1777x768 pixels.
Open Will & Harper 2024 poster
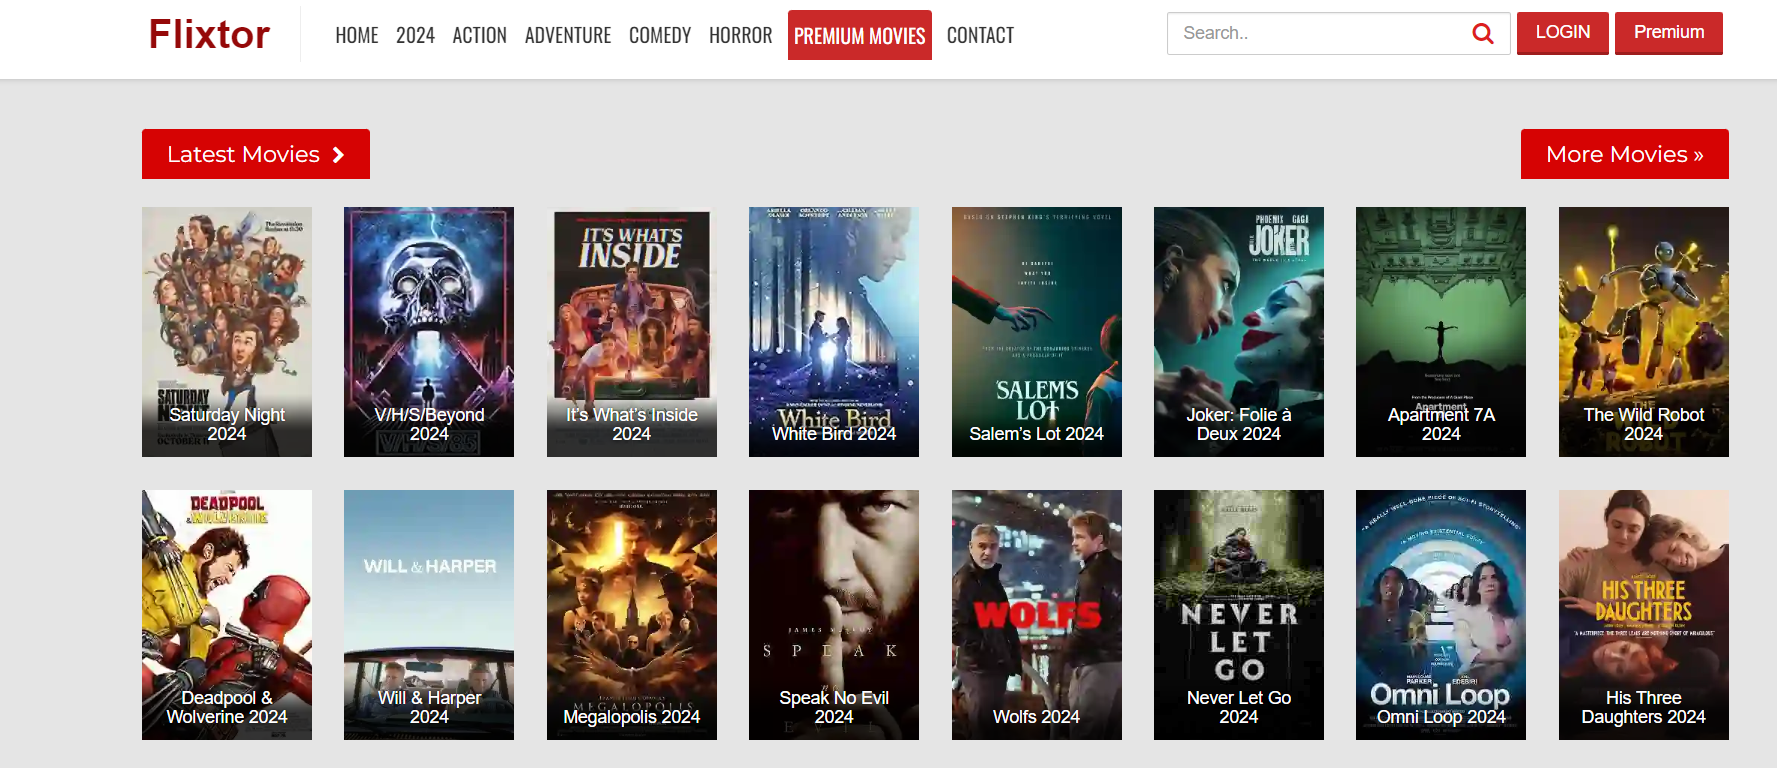click(x=429, y=615)
